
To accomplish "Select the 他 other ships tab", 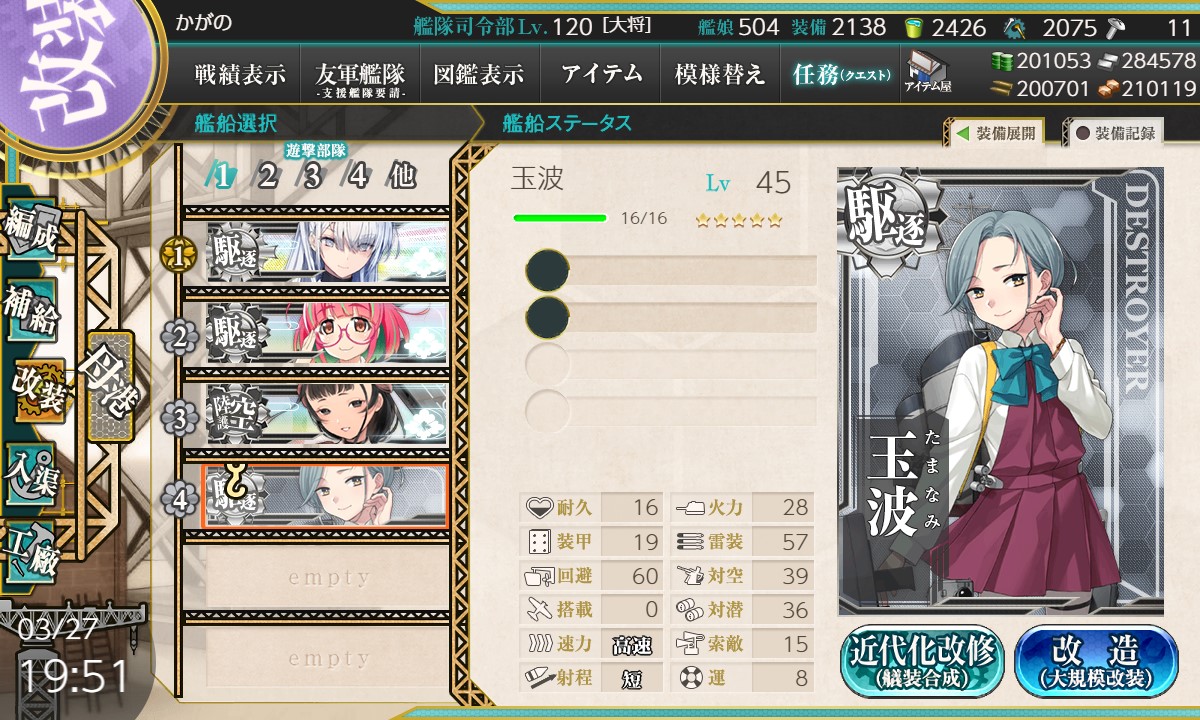I will 402,176.
